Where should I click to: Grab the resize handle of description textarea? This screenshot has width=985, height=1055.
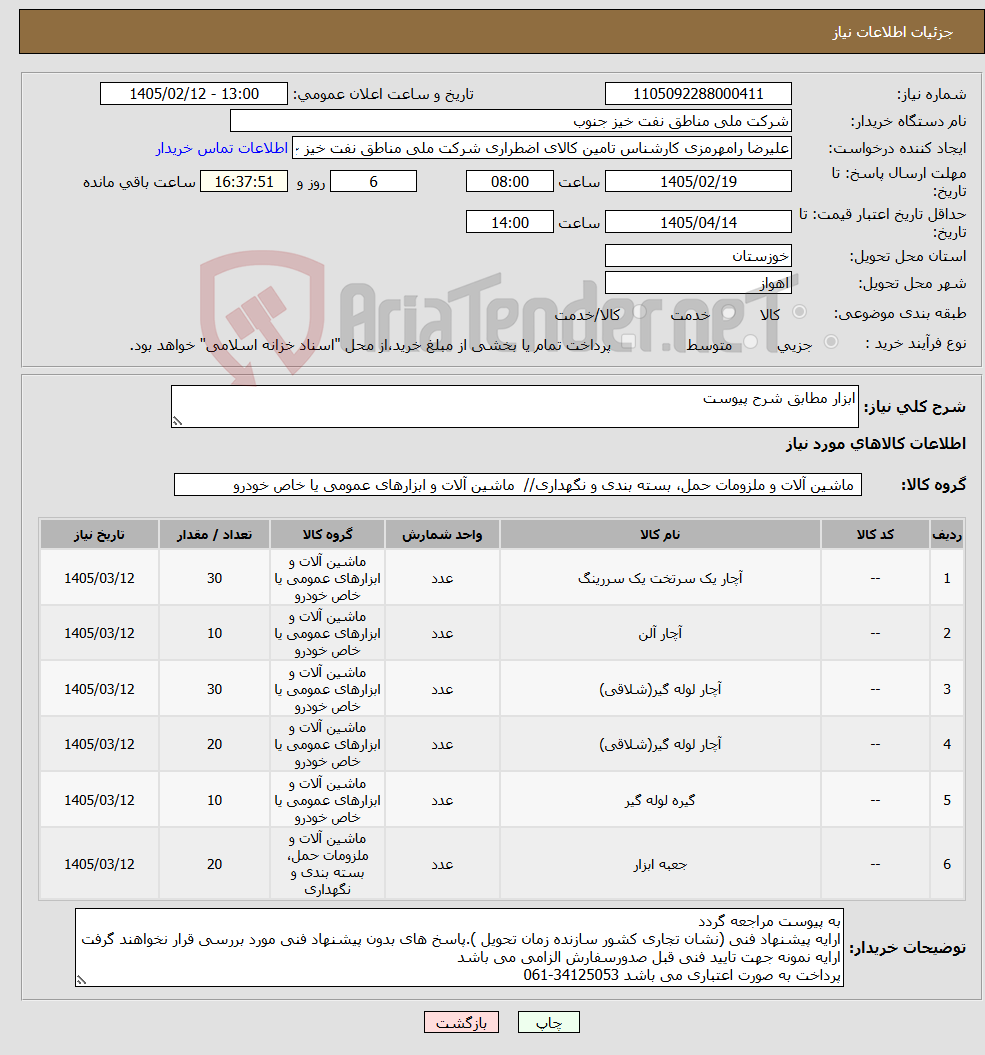tap(177, 421)
